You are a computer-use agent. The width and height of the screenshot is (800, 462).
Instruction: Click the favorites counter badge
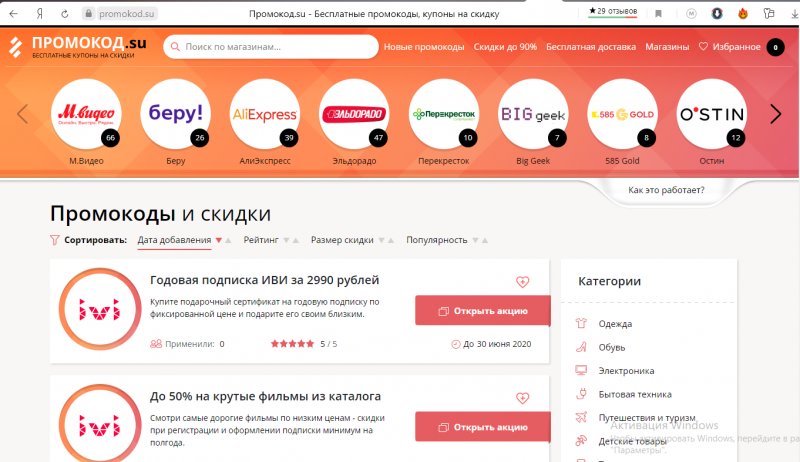point(776,47)
